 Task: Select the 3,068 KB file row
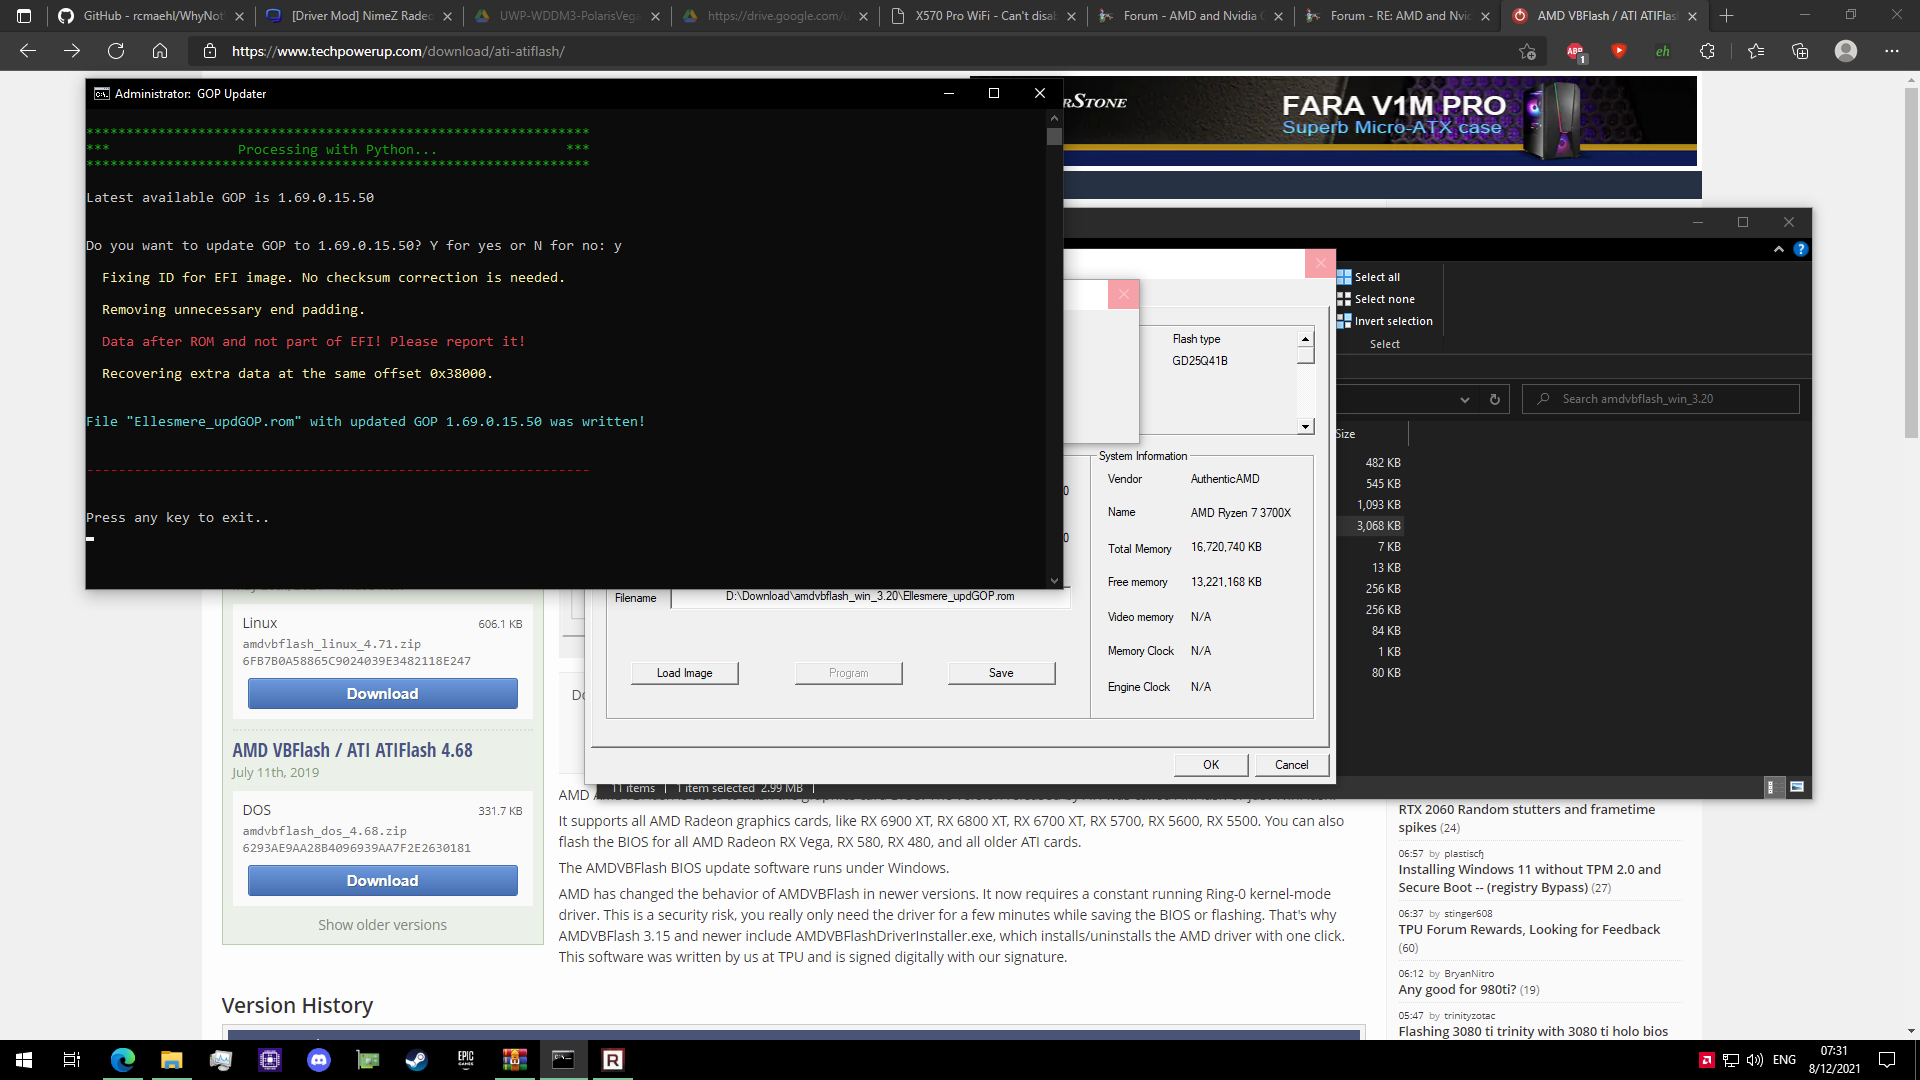(1370, 526)
